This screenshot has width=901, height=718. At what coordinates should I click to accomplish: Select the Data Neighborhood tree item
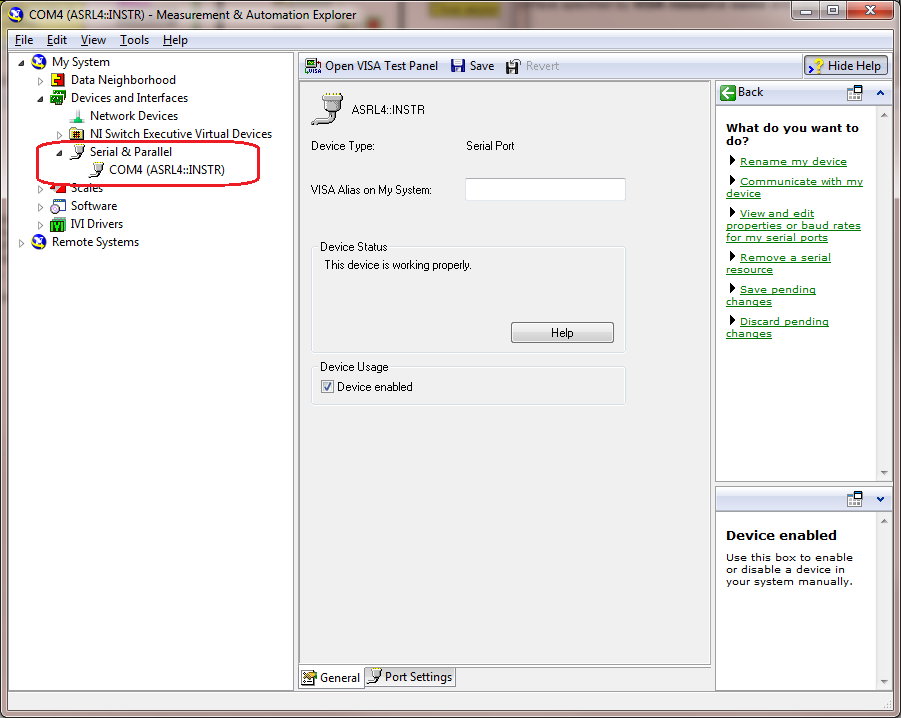pyautogui.click(x=123, y=80)
